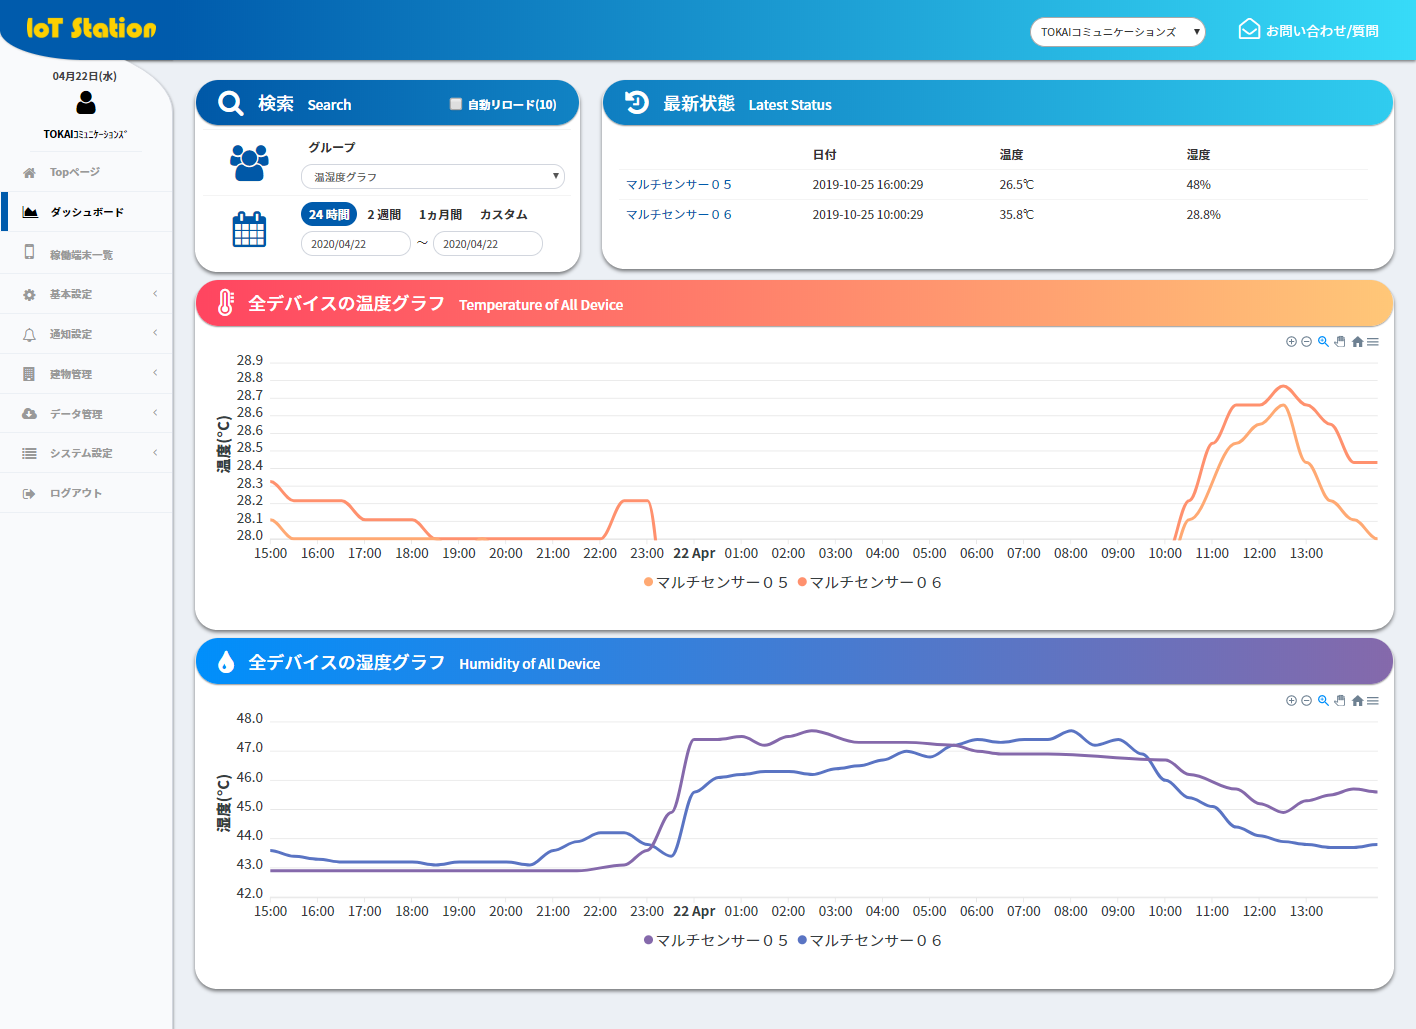Select the 24時間 range tab
The width and height of the screenshot is (1416, 1029).
click(x=329, y=214)
